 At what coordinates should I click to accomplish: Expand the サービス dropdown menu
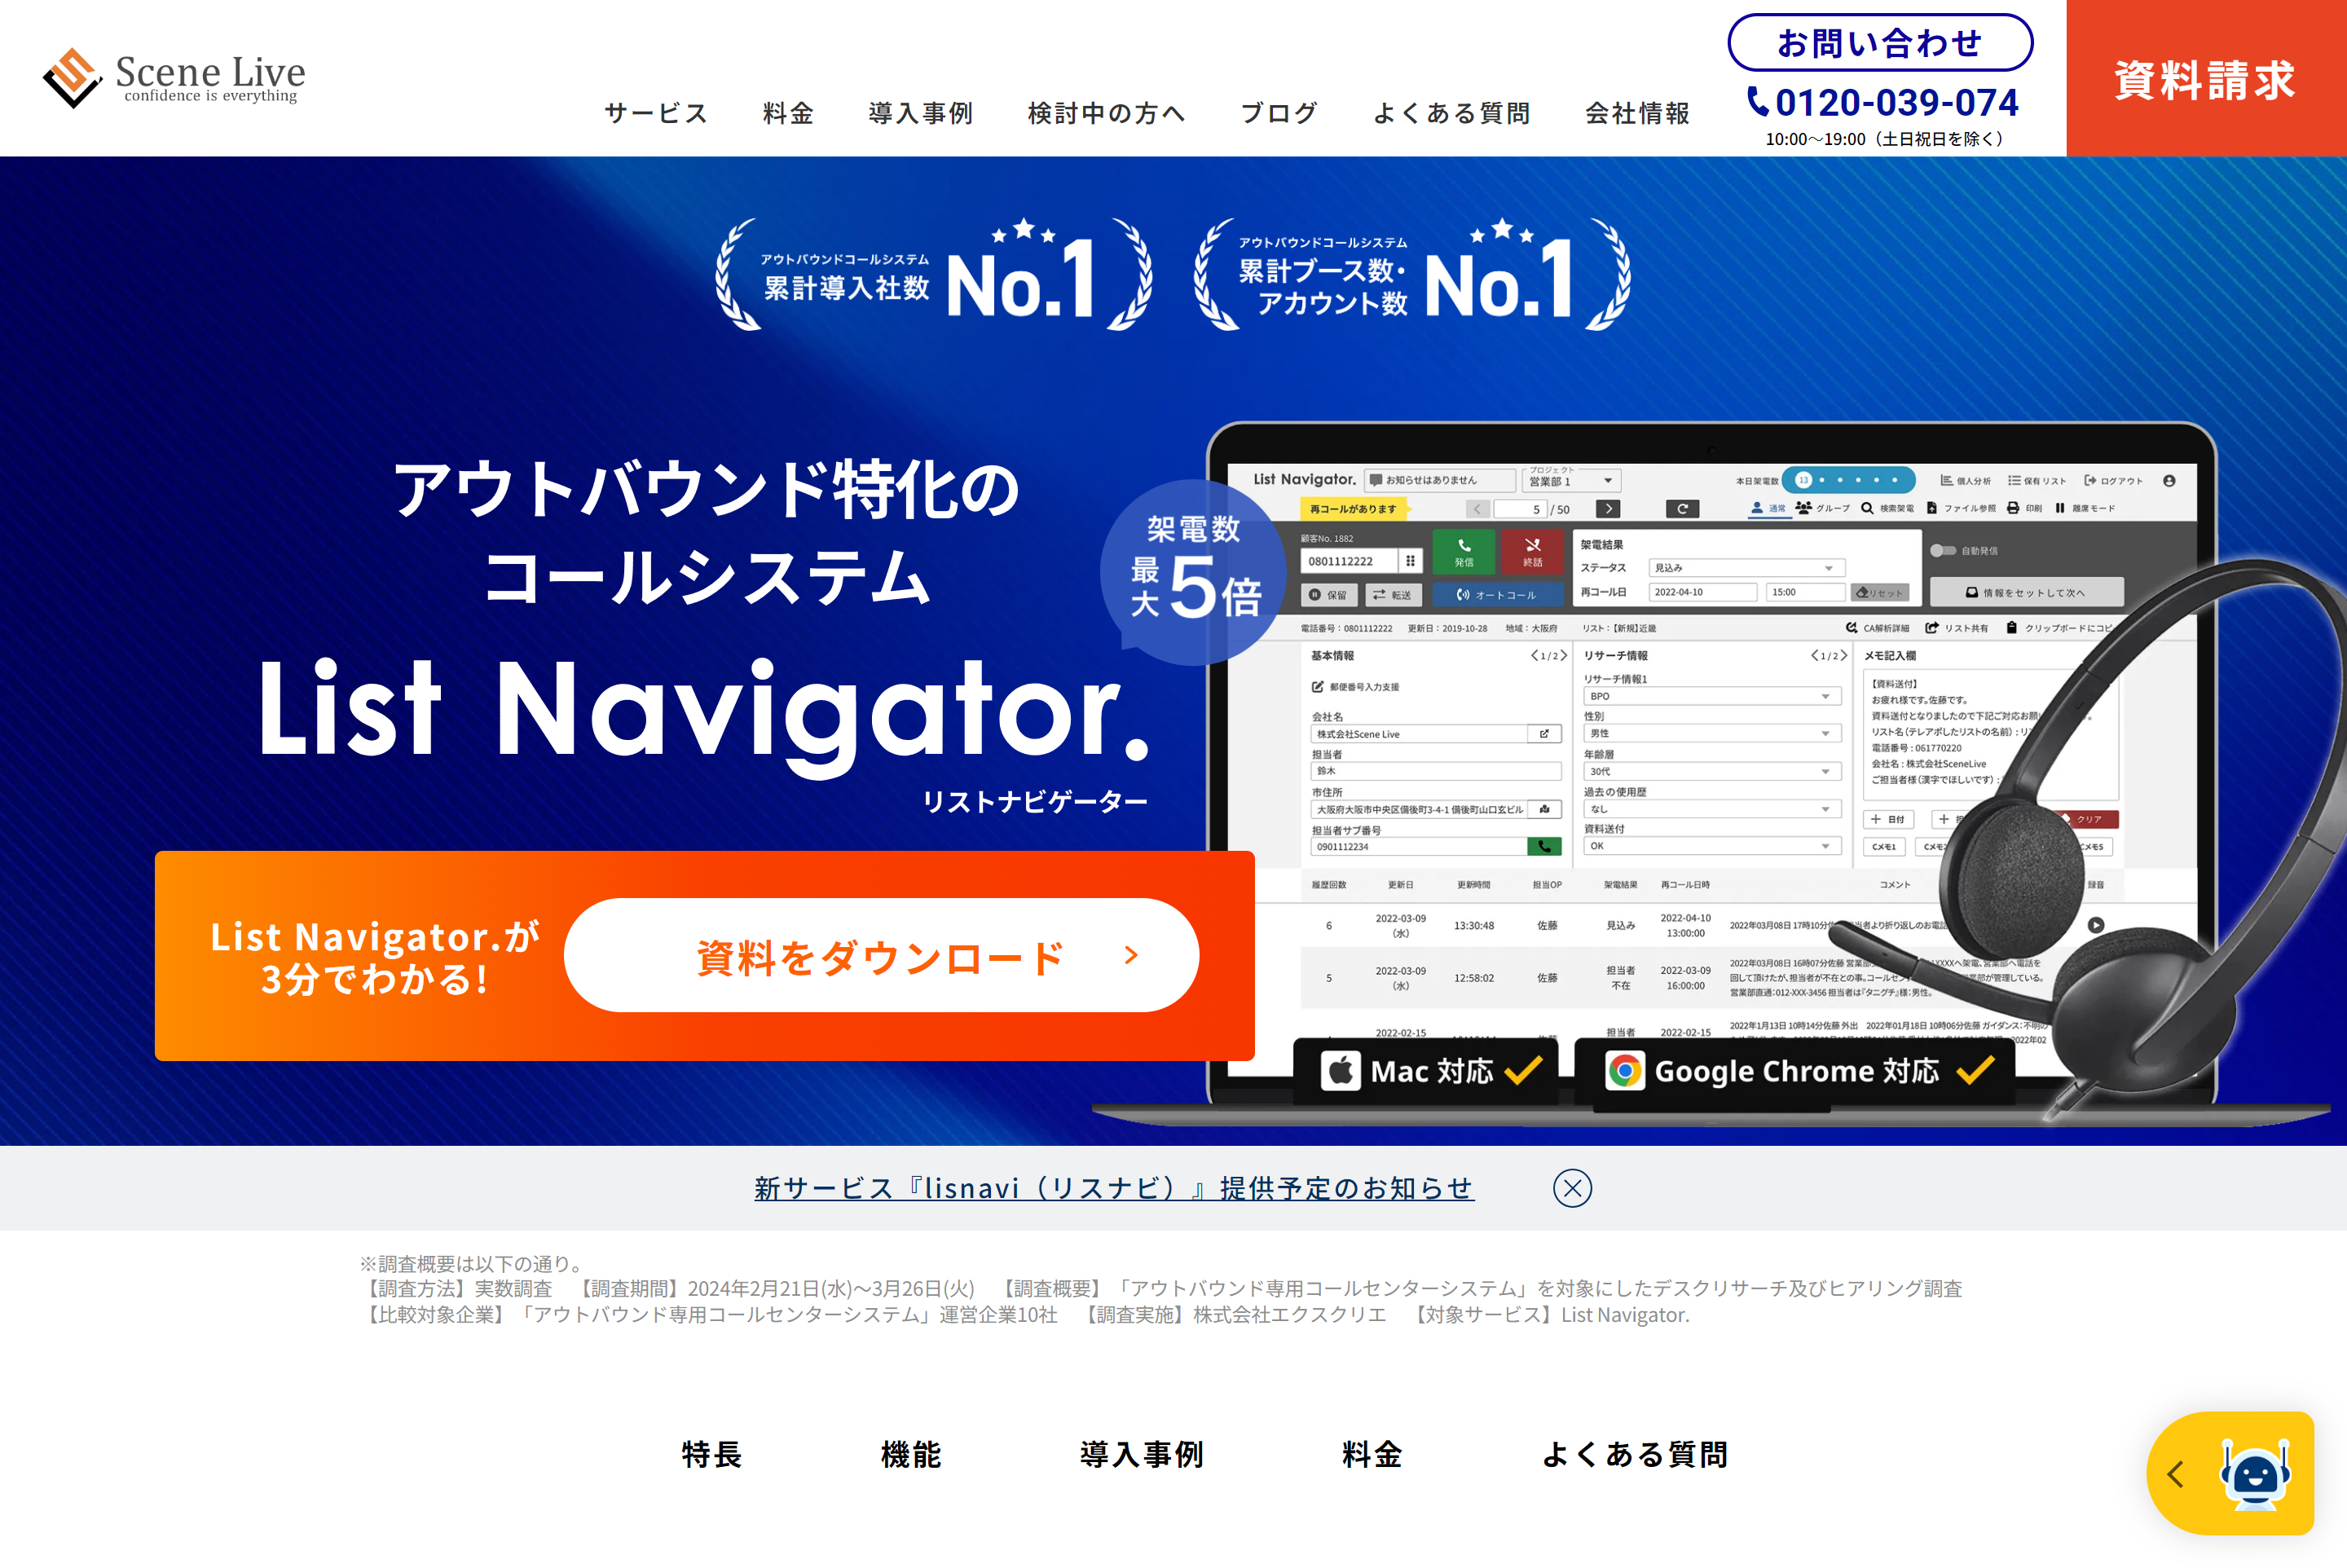point(658,110)
